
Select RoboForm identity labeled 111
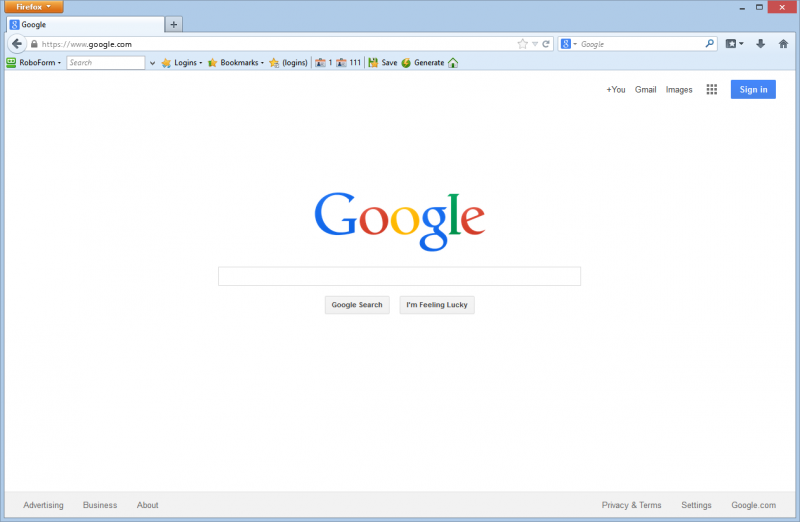pos(348,63)
